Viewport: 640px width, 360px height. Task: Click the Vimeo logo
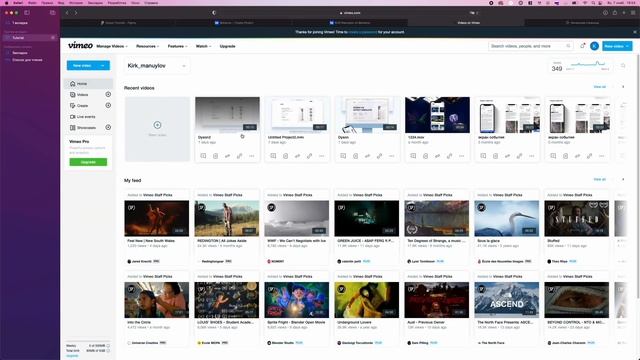point(80,45)
